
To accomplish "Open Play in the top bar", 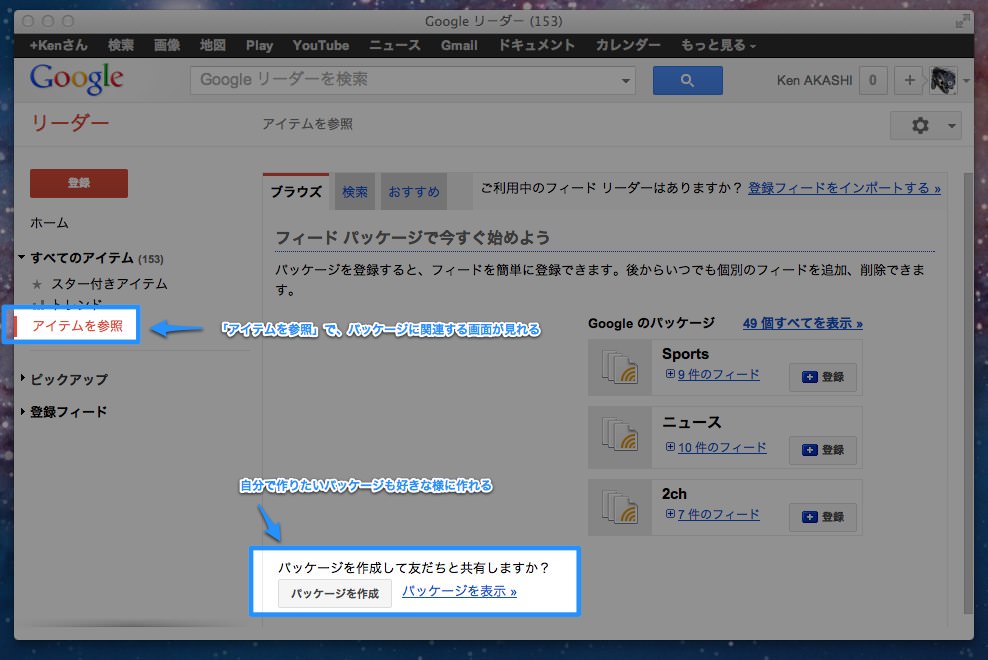I will (x=260, y=45).
